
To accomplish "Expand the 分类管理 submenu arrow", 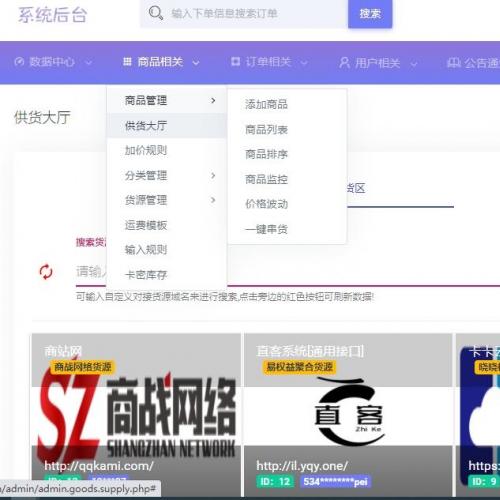I will pyautogui.click(x=213, y=175).
